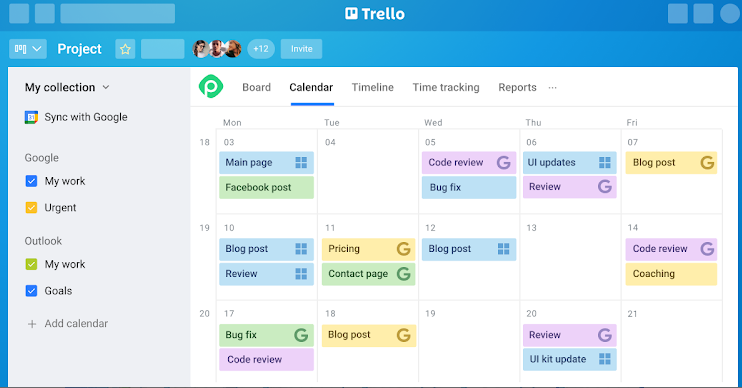Switch to the Timeline tab
Screen dimensions: 742x388
pyautogui.click(x=372, y=88)
